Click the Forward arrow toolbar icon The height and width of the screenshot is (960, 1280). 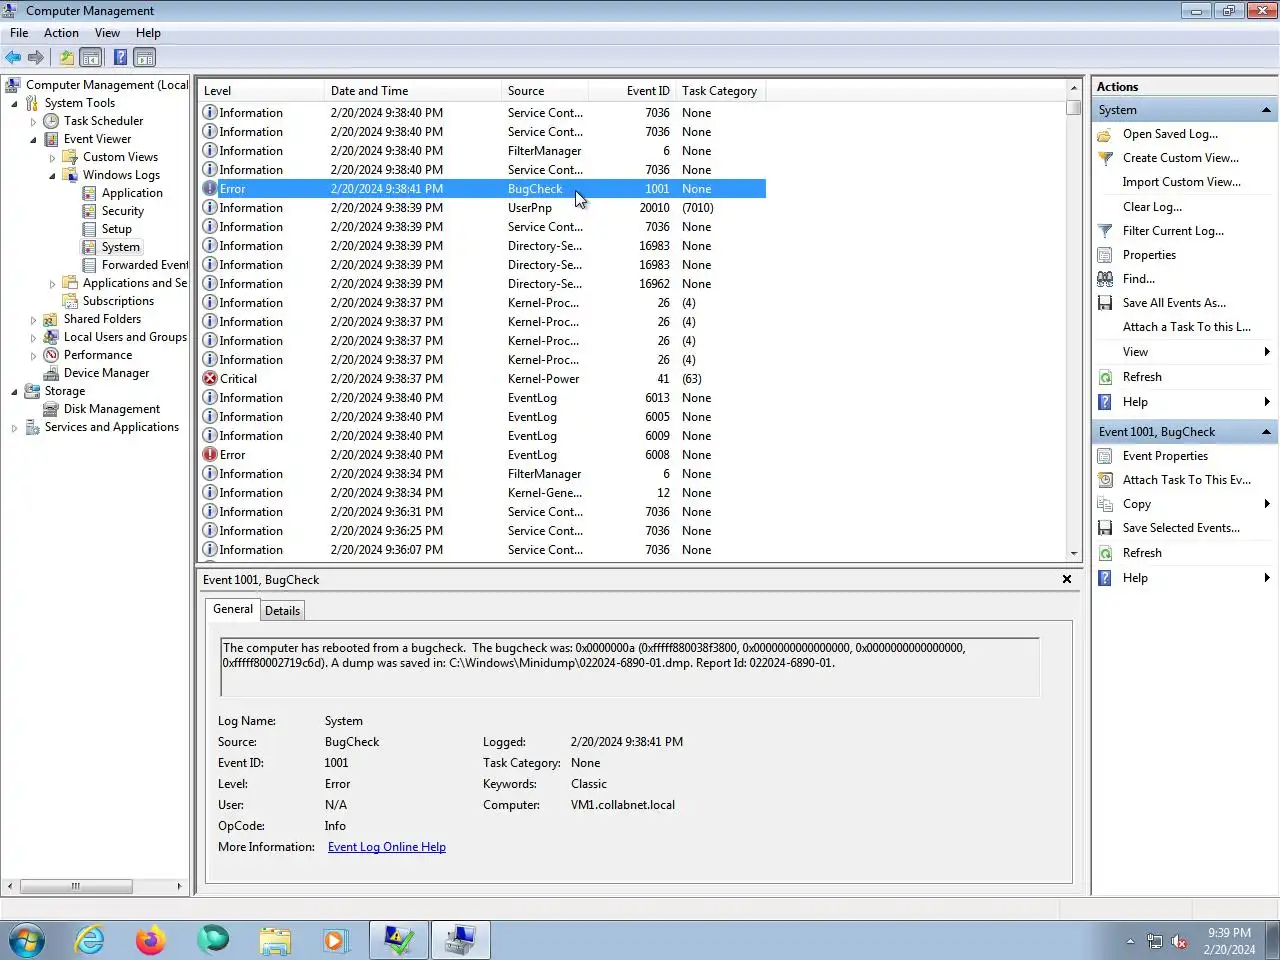pos(36,57)
